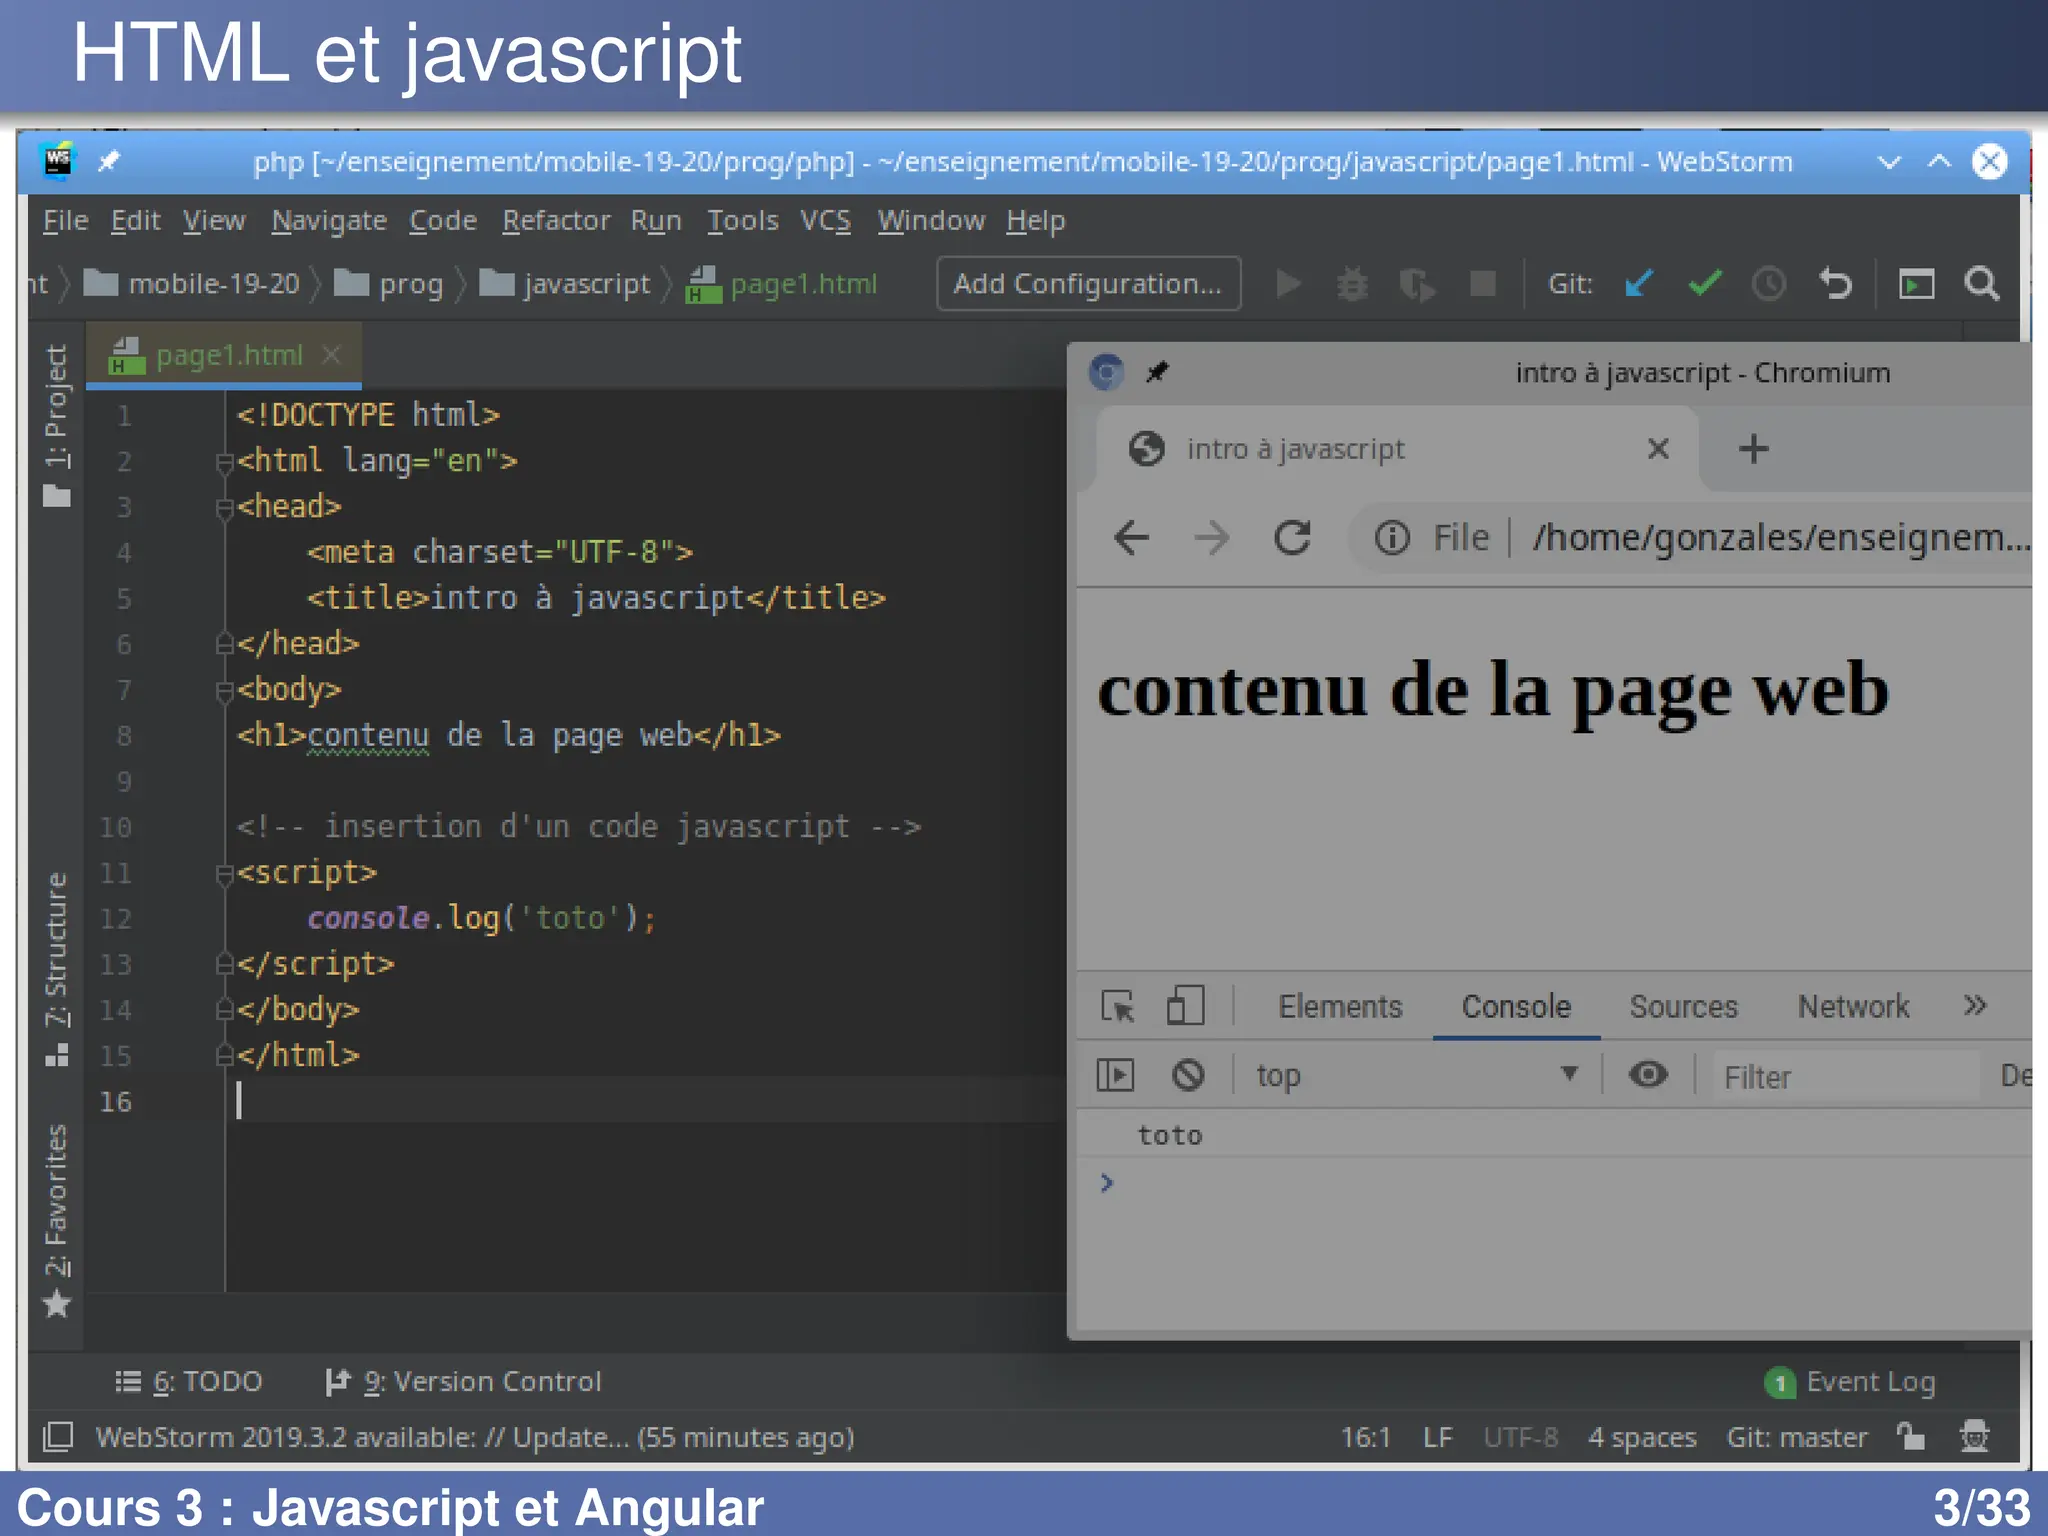Click the javascript breadcrumb folder

pyautogui.click(x=565, y=284)
